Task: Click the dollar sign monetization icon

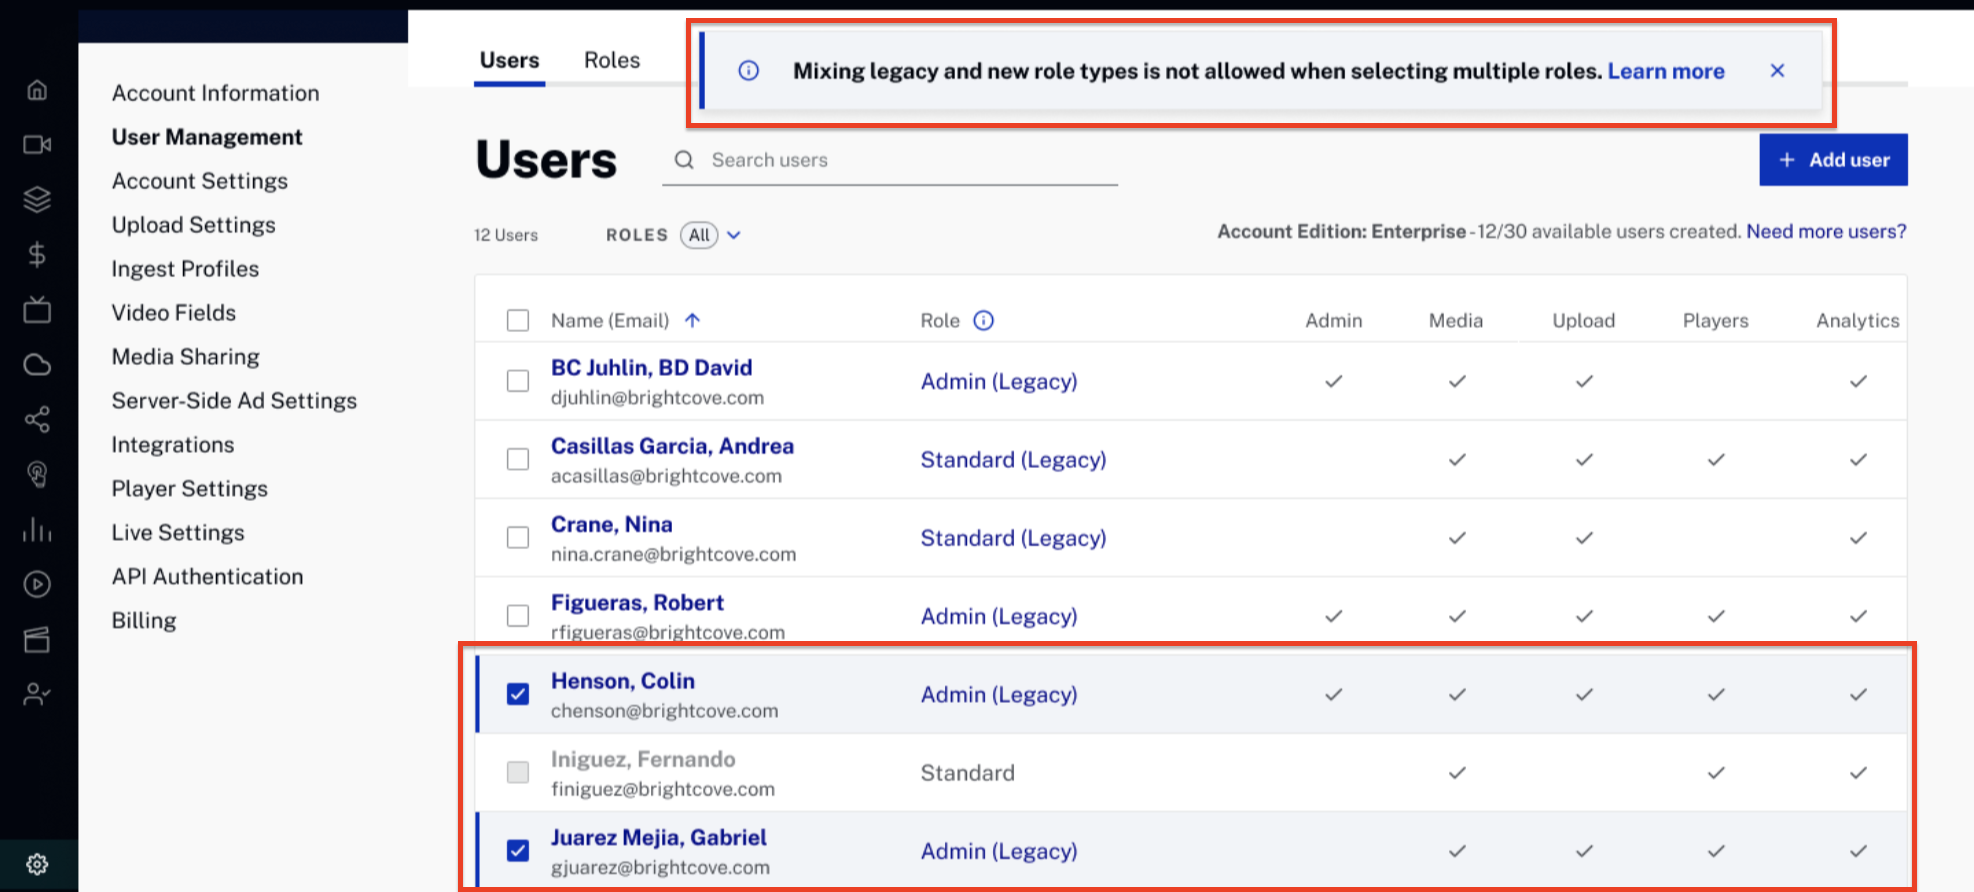Action: tap(37, 255)
